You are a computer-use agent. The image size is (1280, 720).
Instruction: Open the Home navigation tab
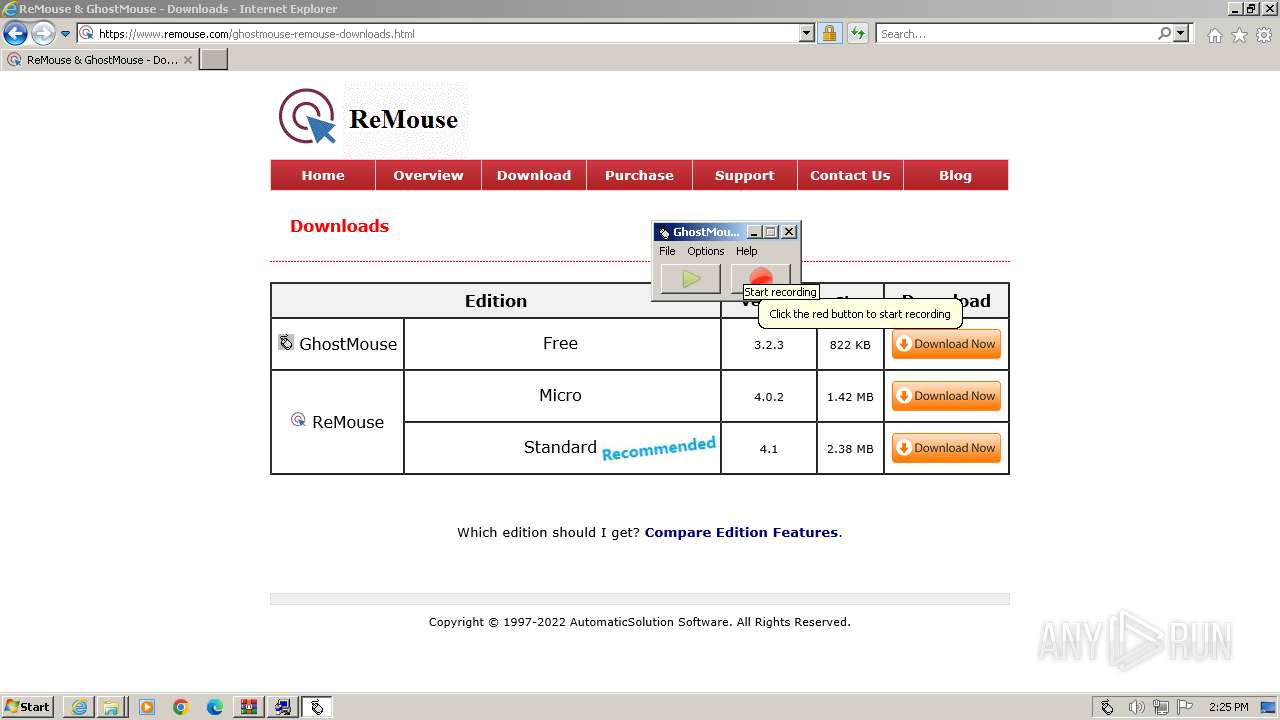tap(323, 175)
